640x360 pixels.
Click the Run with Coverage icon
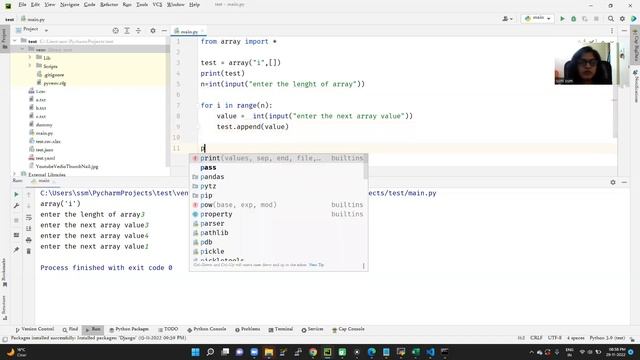click(x=585, y=19)
